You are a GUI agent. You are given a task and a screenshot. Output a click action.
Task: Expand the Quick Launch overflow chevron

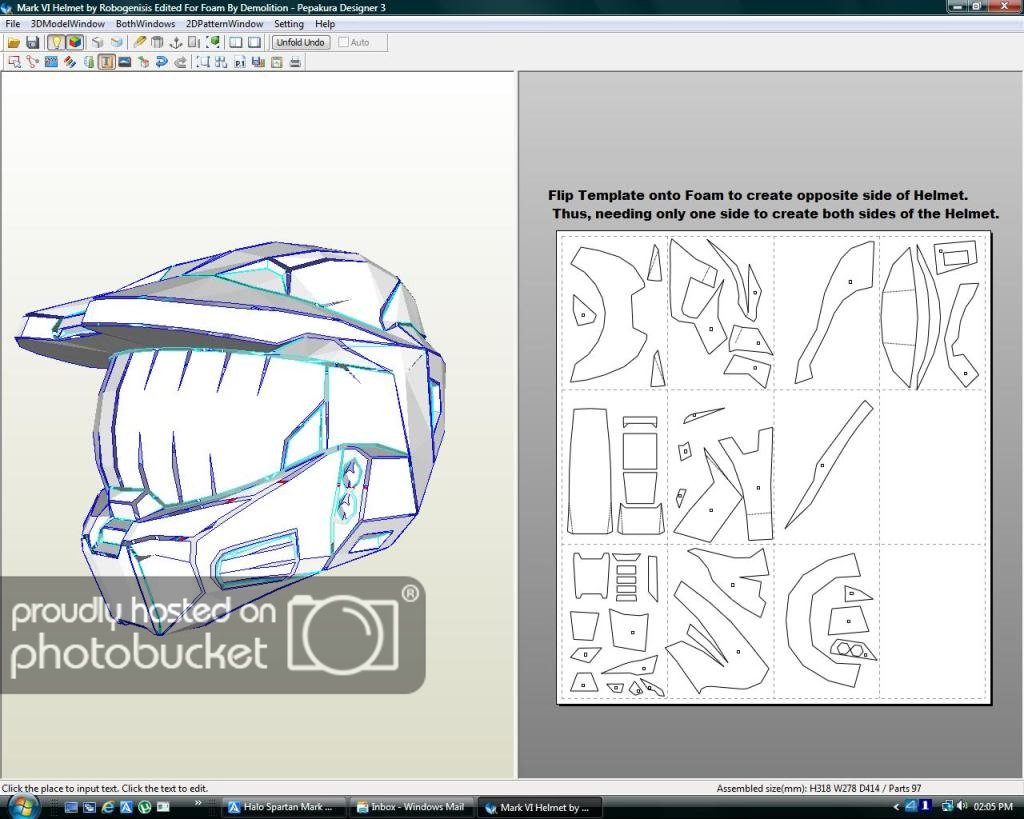coord(198,803)
